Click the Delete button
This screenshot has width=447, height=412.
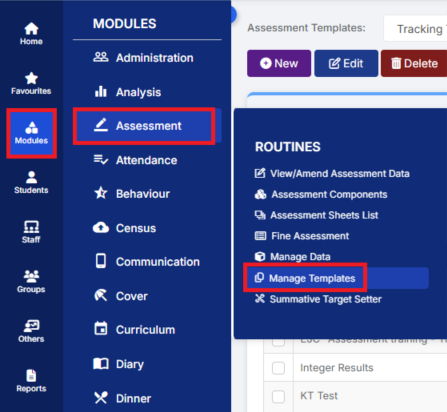coord(414,64)
